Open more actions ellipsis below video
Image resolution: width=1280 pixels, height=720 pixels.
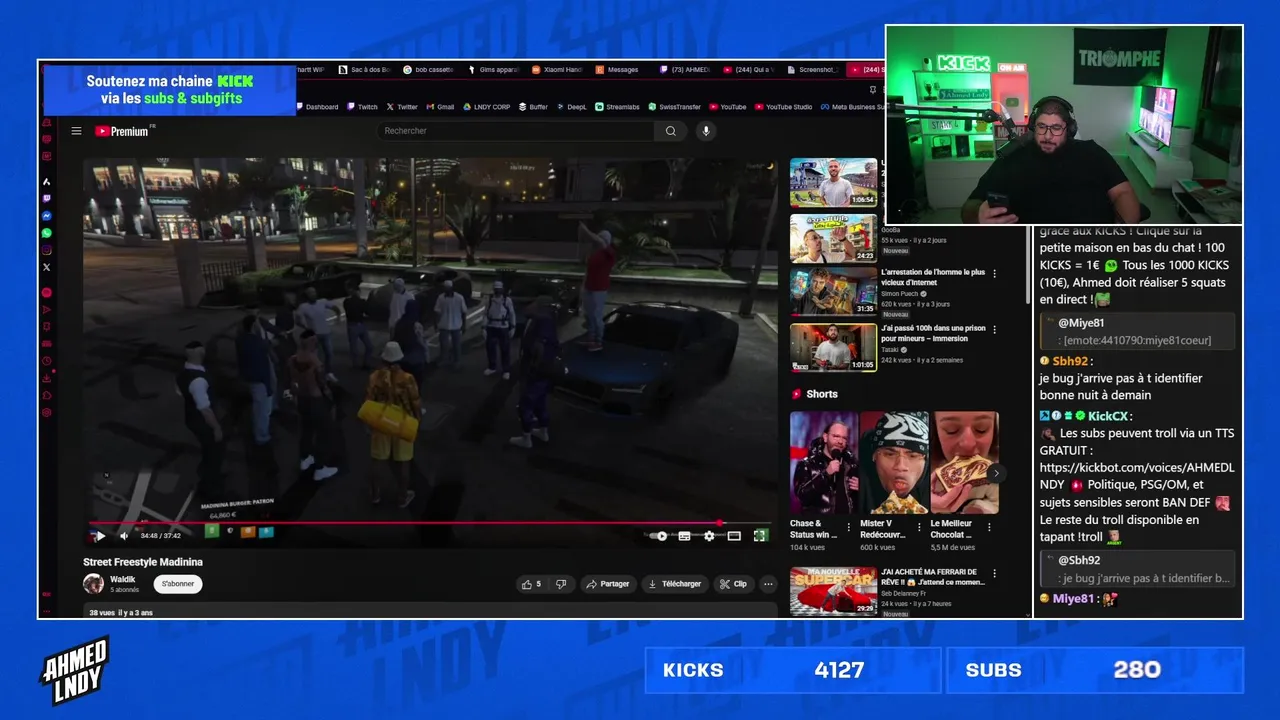[x=768, y=584]
